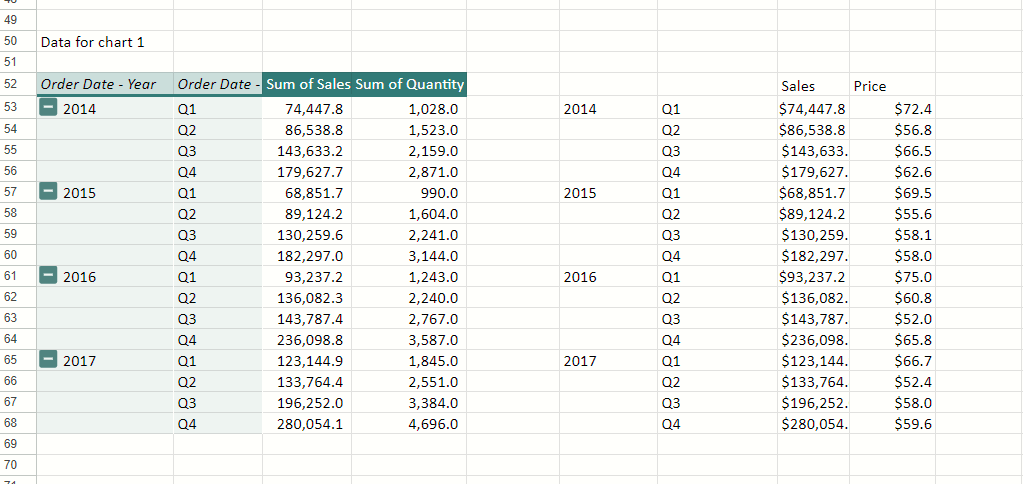This screenshot has height=484, width=1023.
Task: Select the $93,237.2 cell in Sales column
Action: tap(813, 277)
